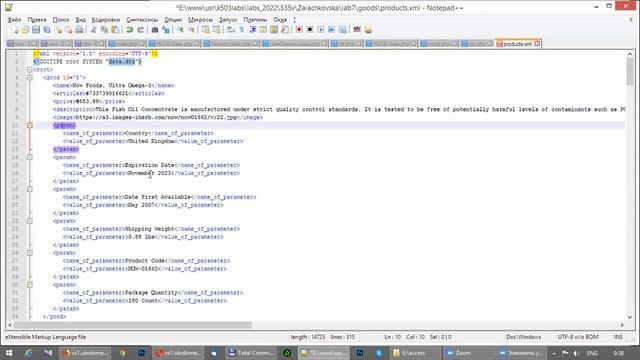This screenshot has width=640, height=360.
Task: Click the Redo toolbar icon
Action: 140,30
